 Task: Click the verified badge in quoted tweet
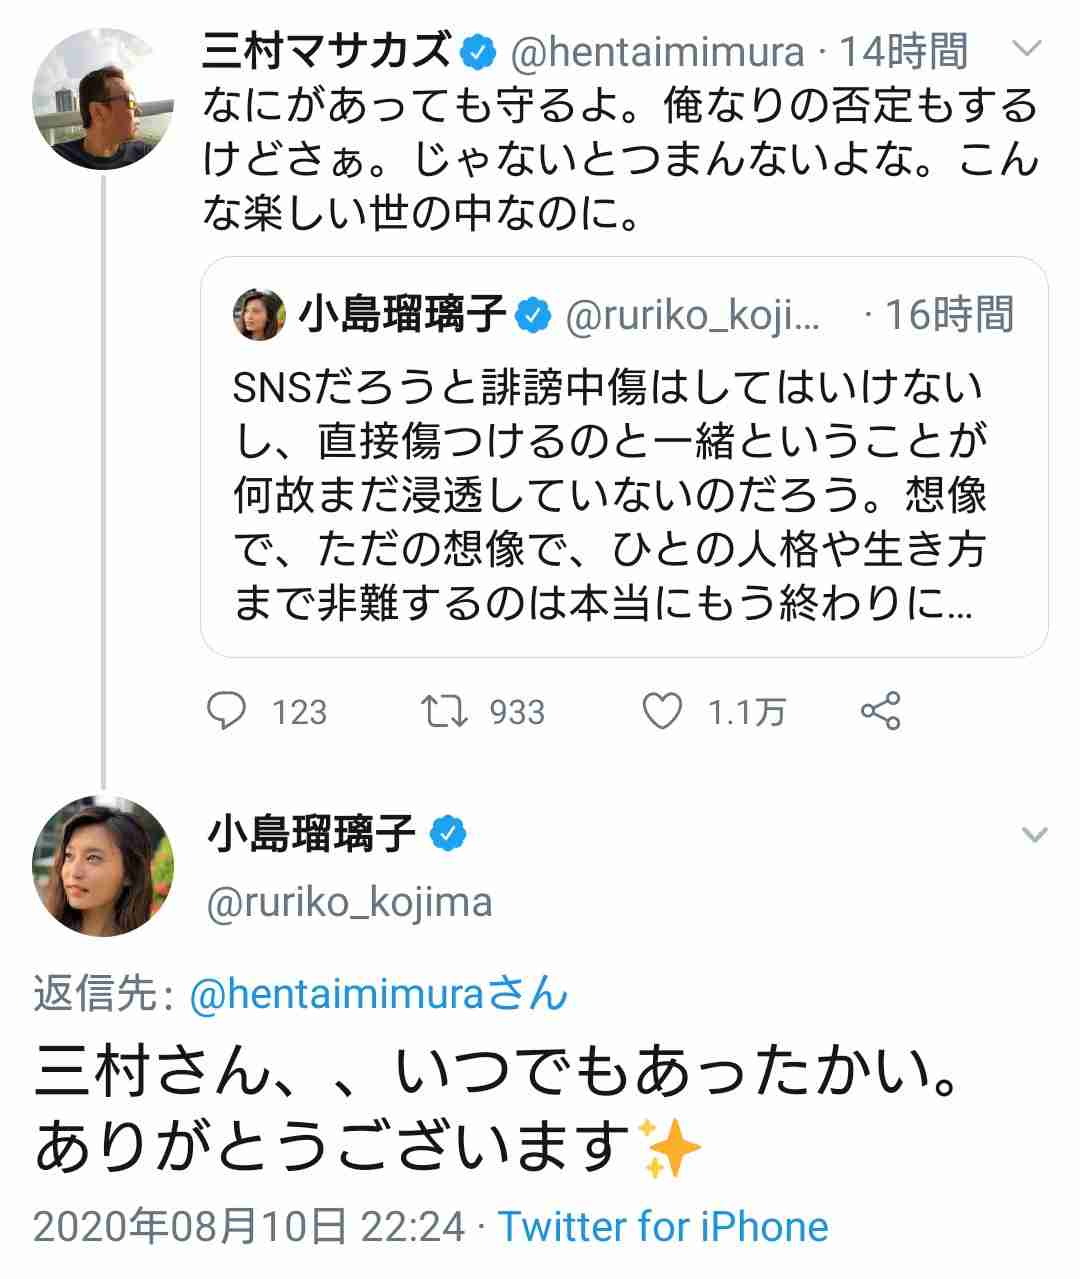(534, 316)
